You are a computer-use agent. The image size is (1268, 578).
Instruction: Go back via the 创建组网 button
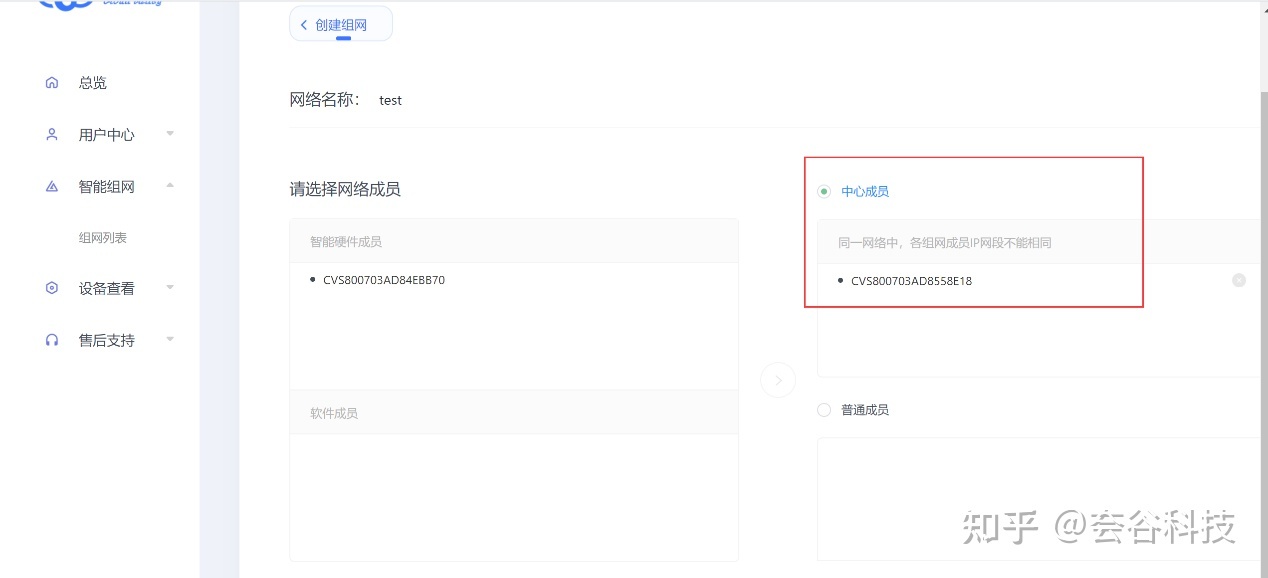[x=341, y=25]
